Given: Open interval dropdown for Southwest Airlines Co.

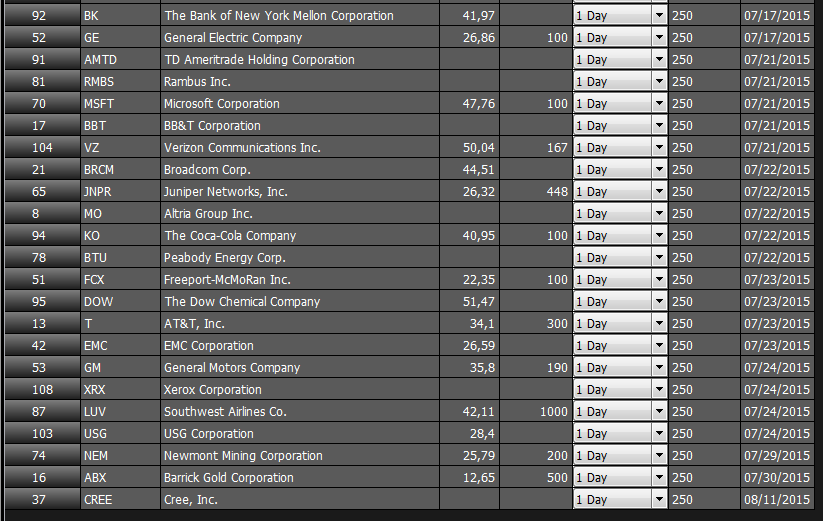Looking at the screenshot, I should pyautogui.click(x=659, y=412).
